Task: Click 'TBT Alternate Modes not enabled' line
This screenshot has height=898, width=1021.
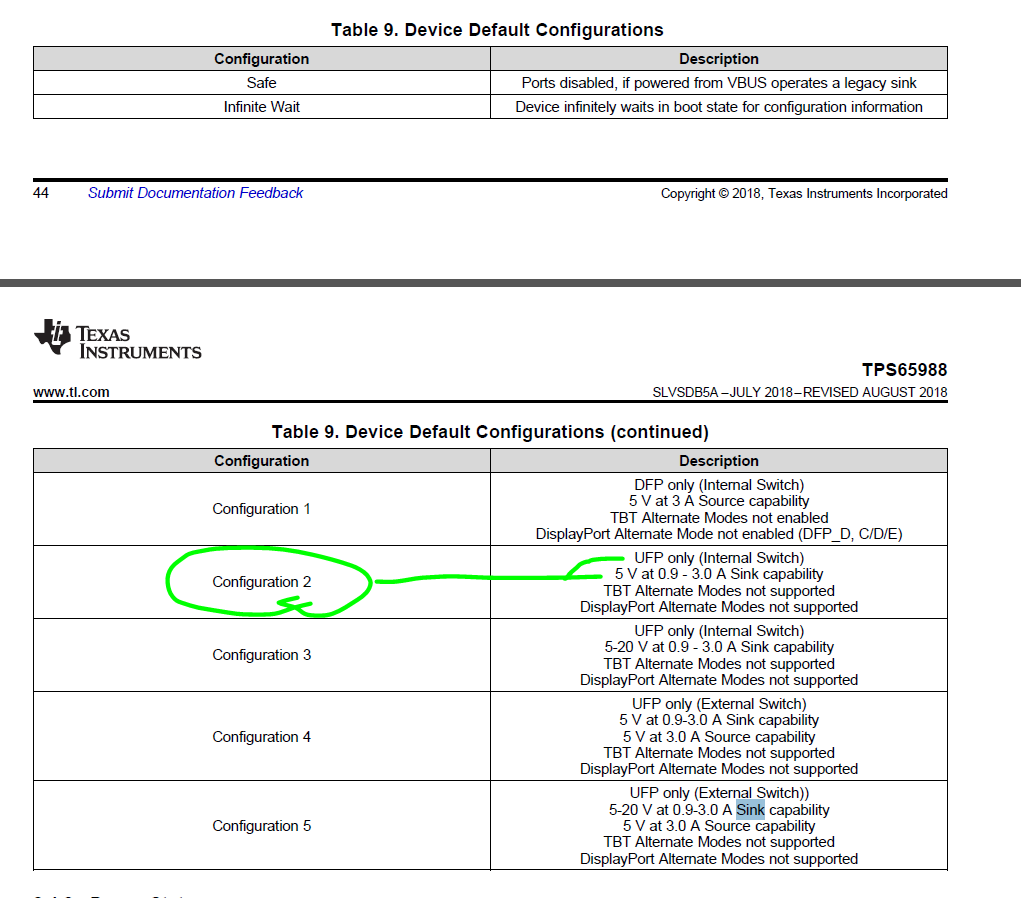Action: click(x=719, y=518)
